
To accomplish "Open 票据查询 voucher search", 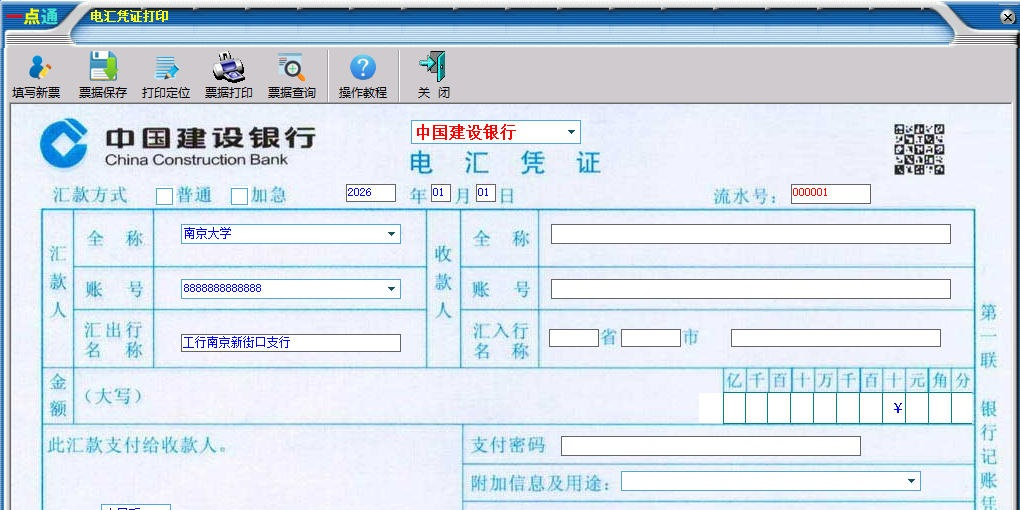I will [x=292, y=75].
